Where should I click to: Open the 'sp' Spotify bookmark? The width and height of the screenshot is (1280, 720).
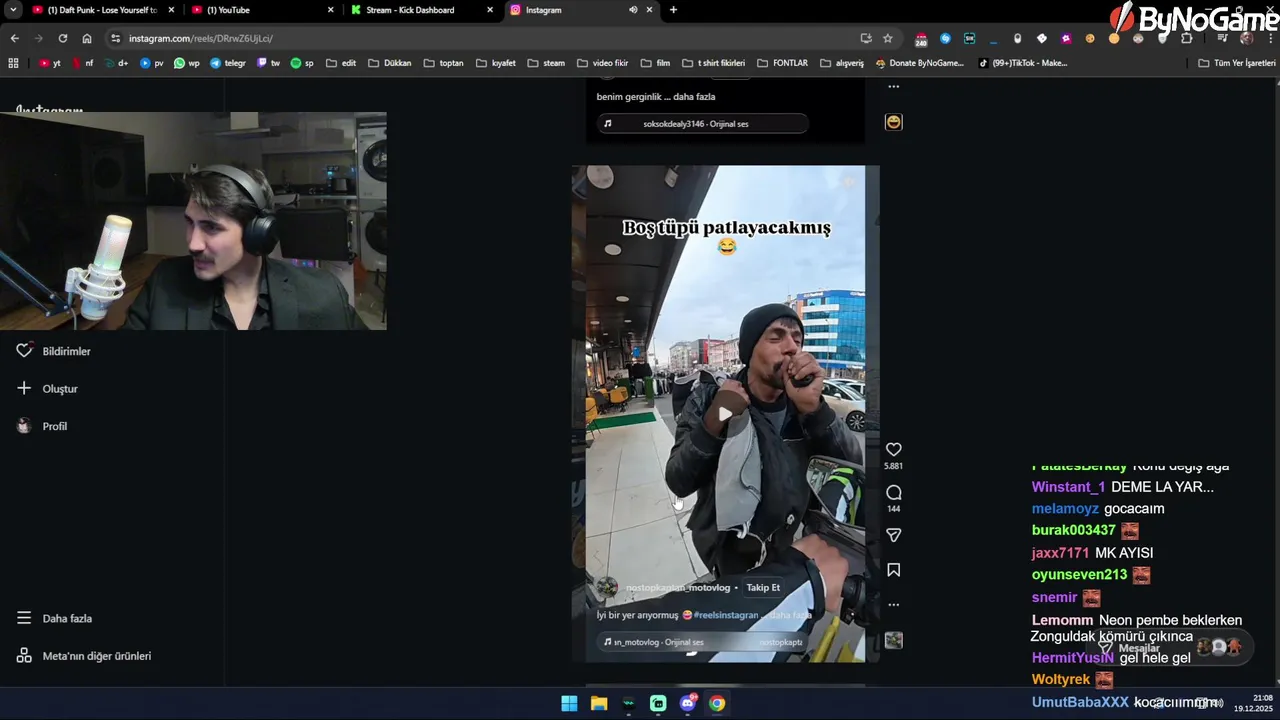[302, 63]
